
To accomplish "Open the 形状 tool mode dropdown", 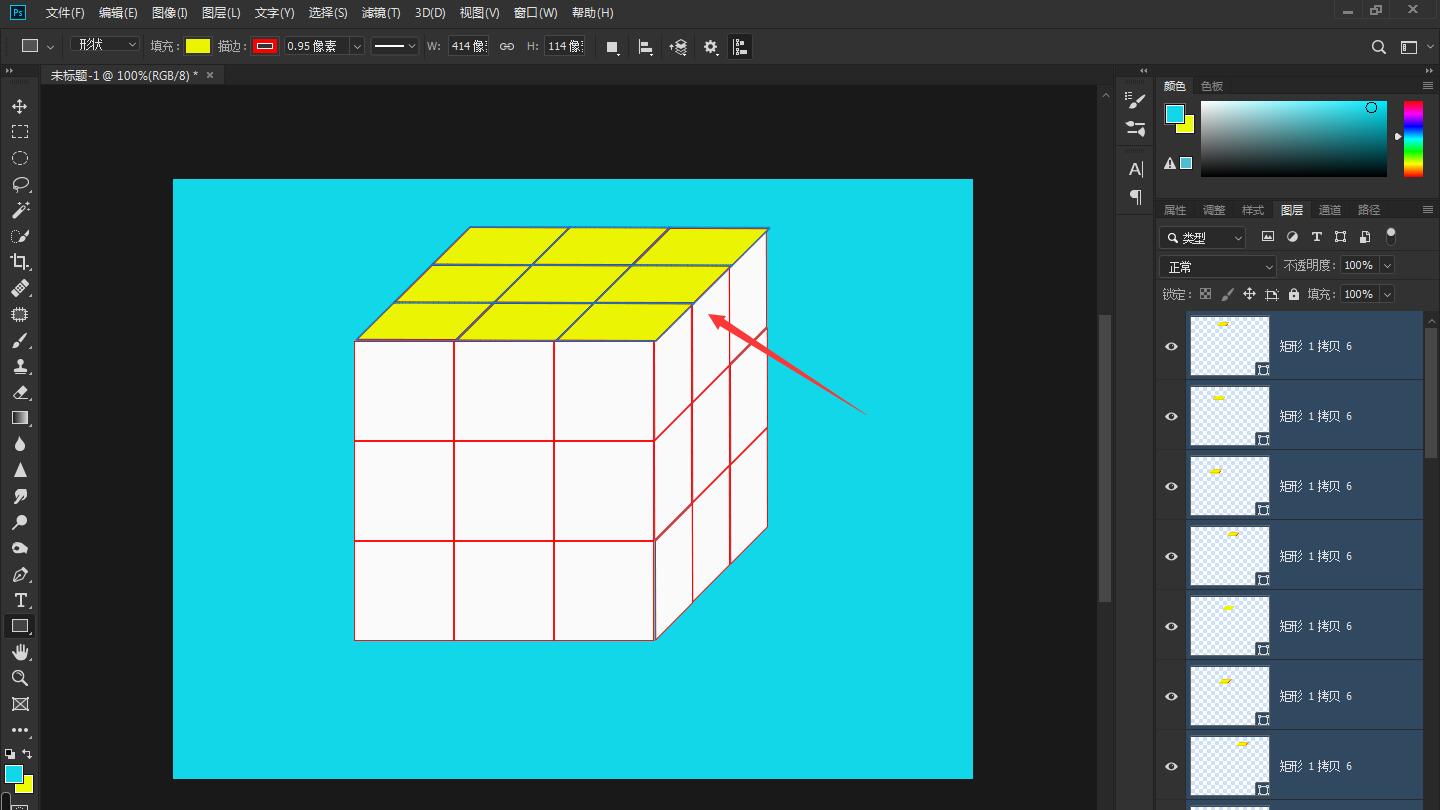I will (x=106, y=45).
